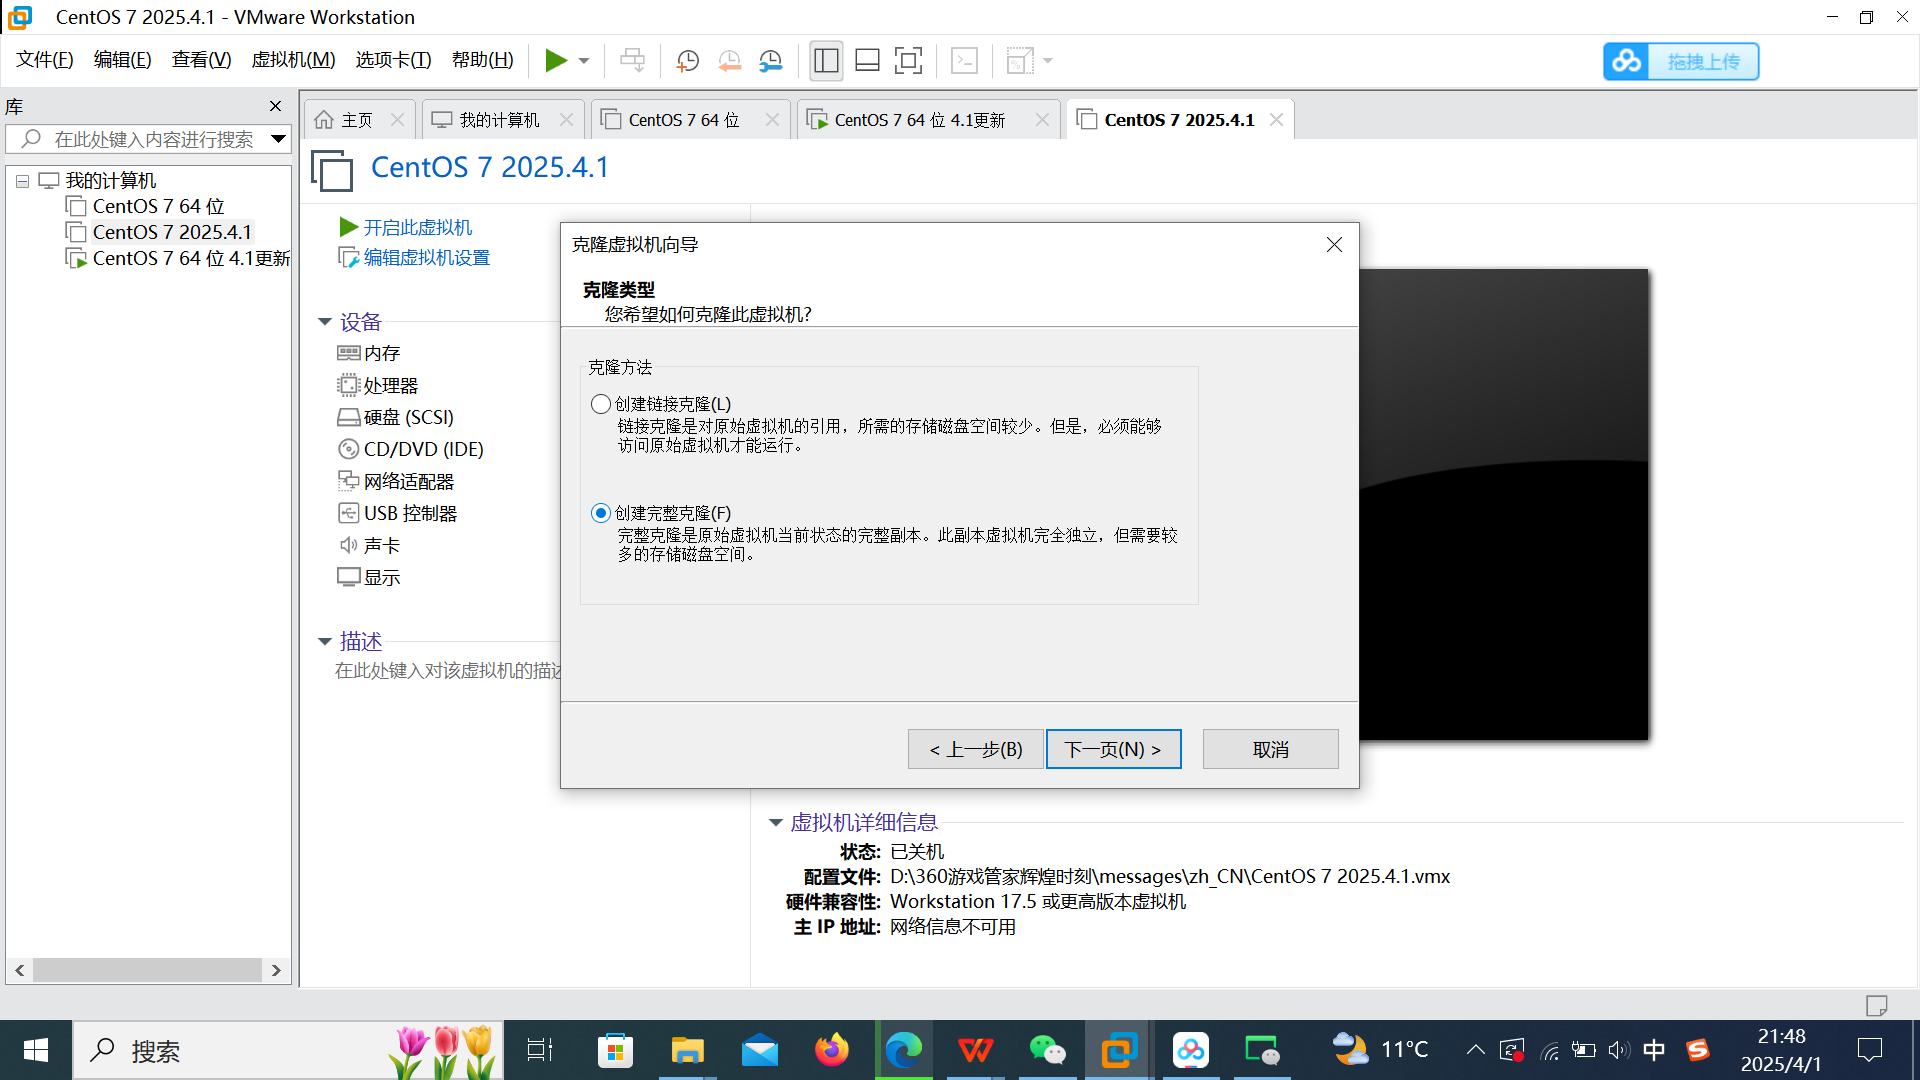This screenshot has height=1080, width=1920.
Task: Open the snapshot manager wrench icon
Action: coord(771,61)
